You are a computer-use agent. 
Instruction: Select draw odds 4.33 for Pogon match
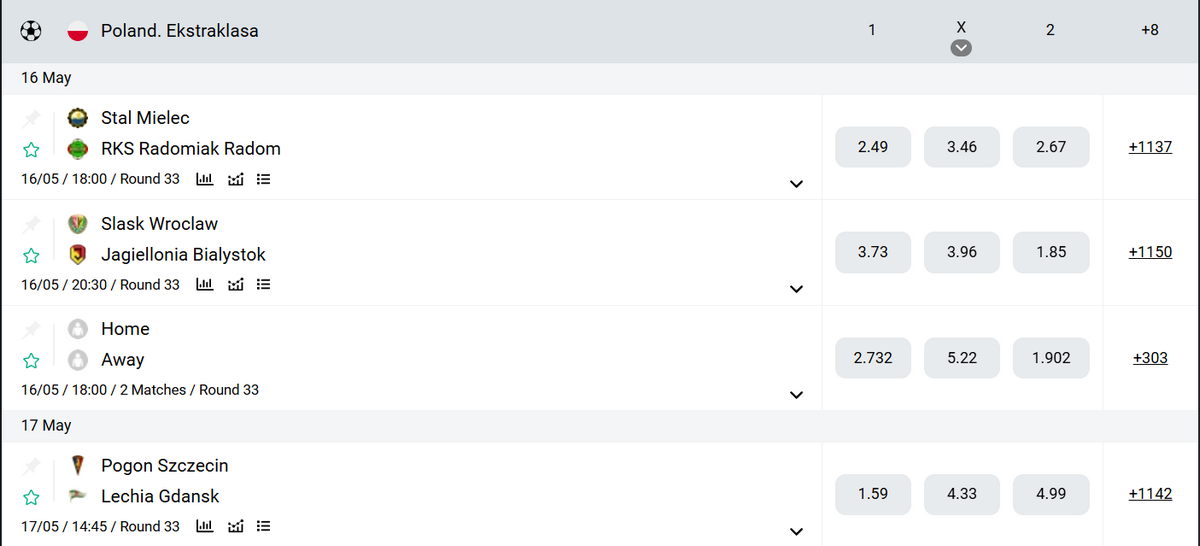(x=962, y=494)
